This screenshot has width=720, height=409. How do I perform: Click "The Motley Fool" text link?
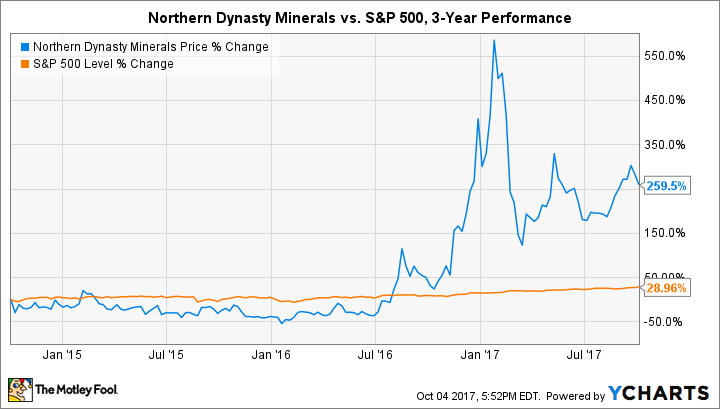(75, 389)
